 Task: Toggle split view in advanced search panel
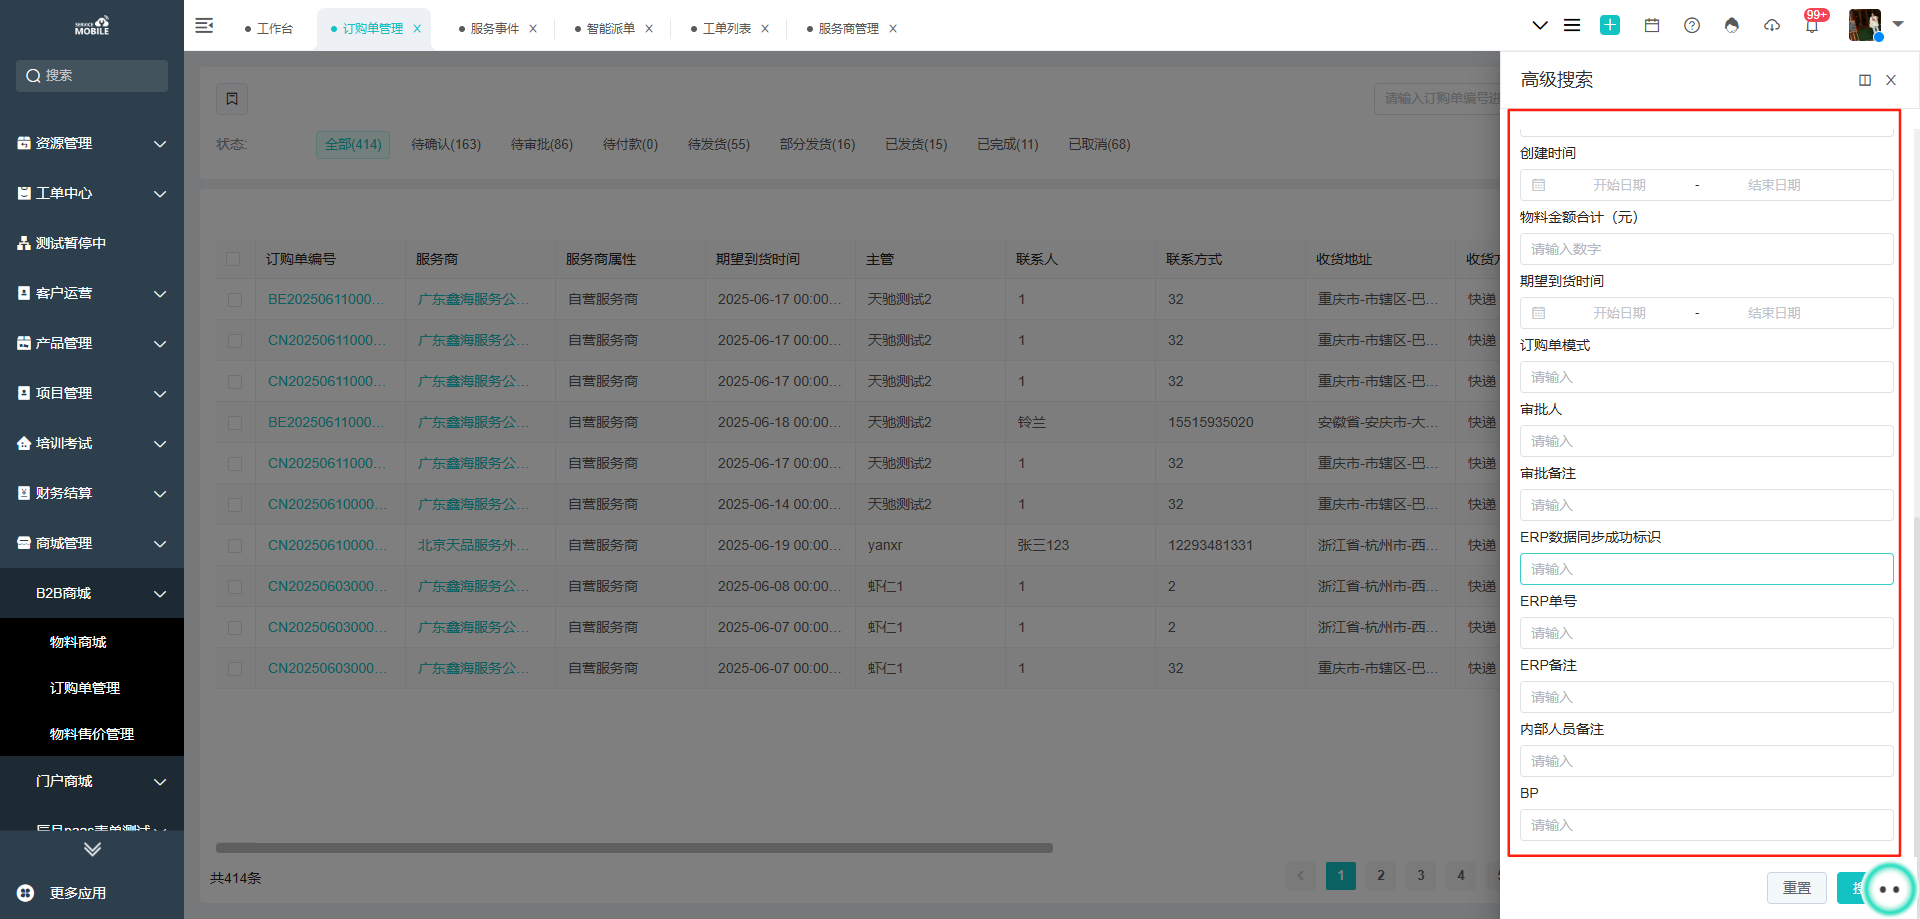coord(1865,80)
